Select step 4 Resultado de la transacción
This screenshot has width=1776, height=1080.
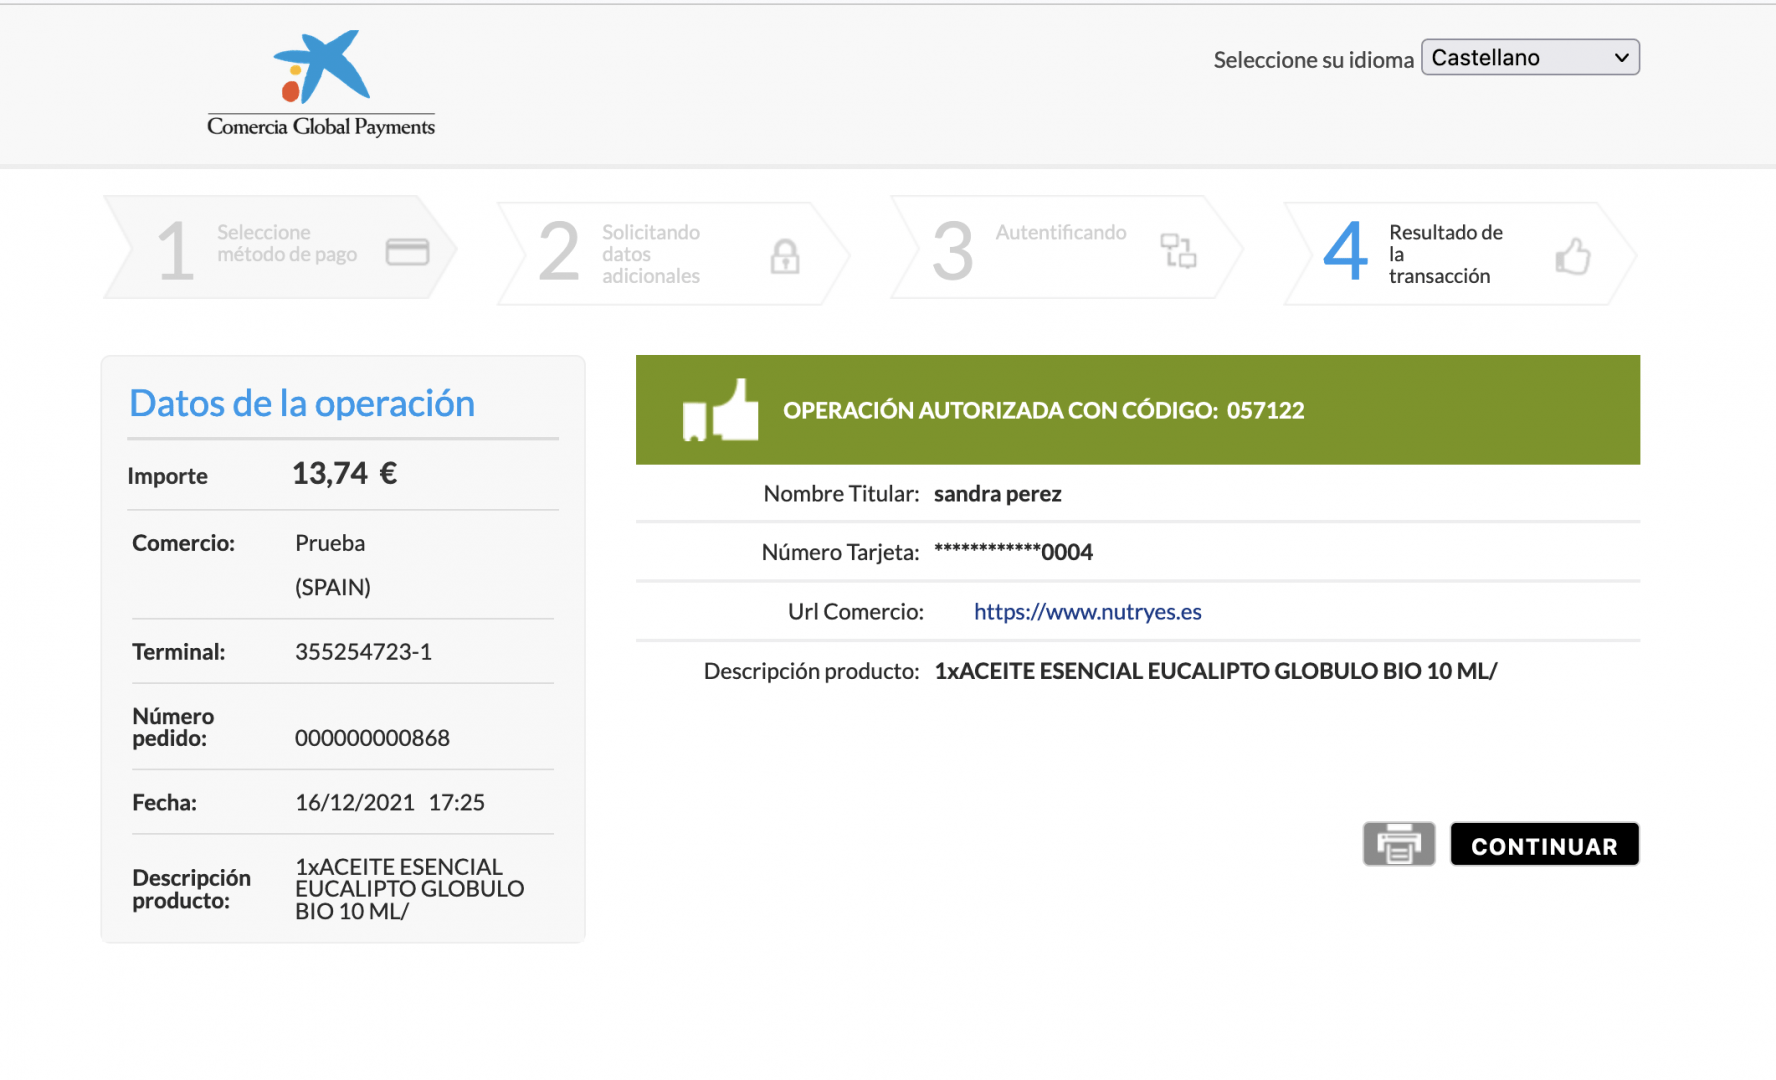click(1460, 254)
